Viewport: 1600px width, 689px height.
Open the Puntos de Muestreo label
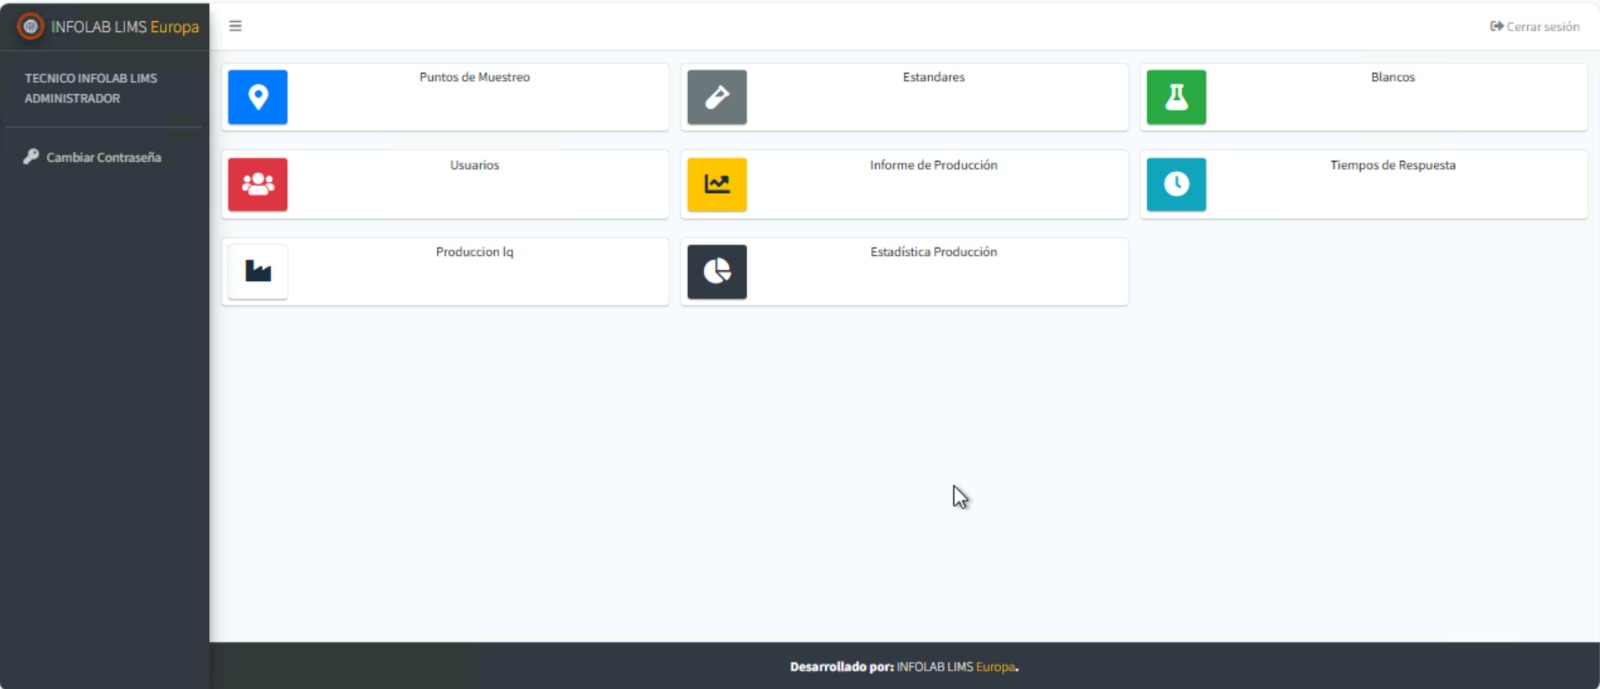pyautogui.click(x=474, y=77)
